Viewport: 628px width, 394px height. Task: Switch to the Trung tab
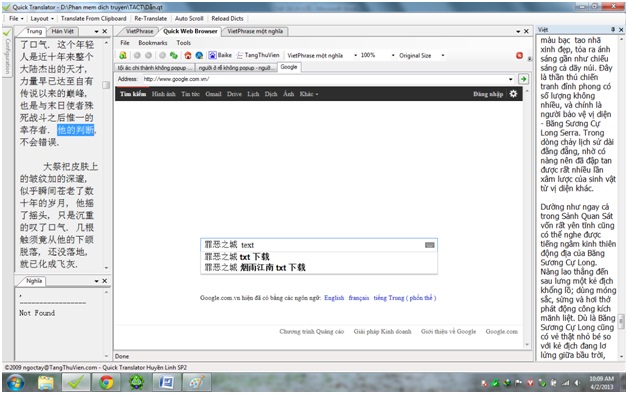coord(34,31)
